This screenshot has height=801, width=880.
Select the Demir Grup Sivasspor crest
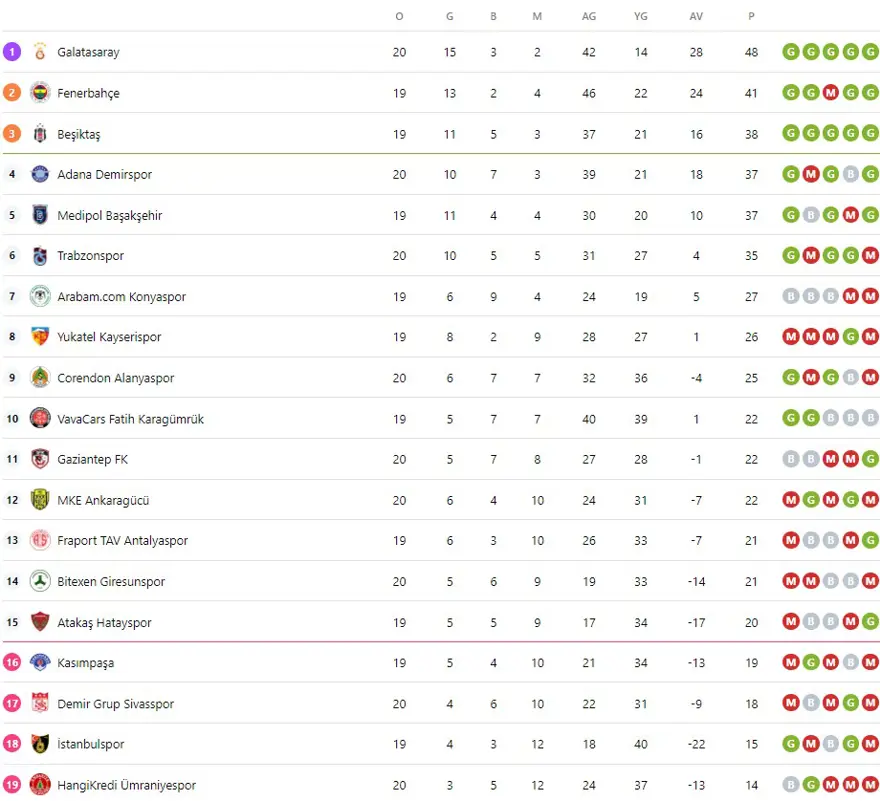[40, 704]
